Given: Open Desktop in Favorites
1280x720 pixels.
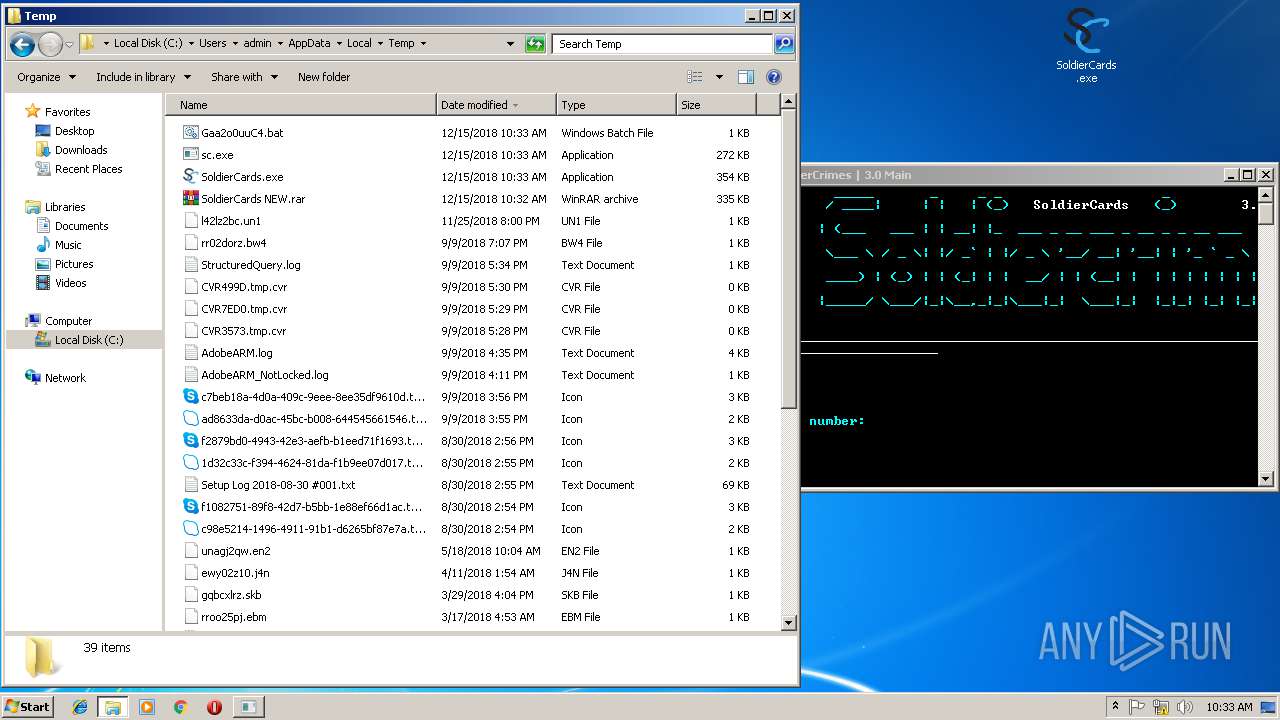Looking at the screenshot, I should 74,131.
